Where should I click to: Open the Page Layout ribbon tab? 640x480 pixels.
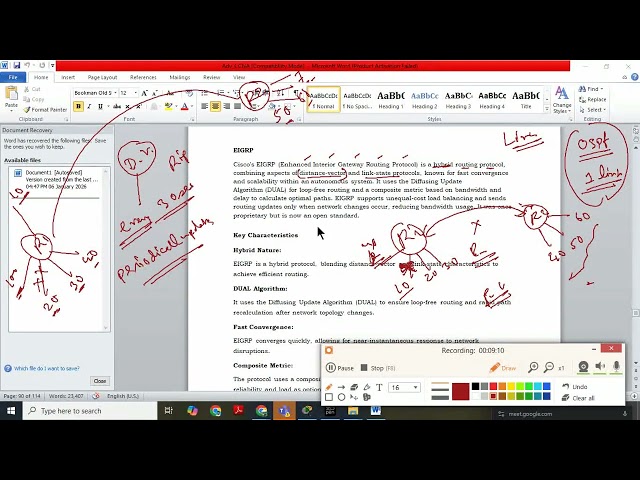pos(102,77)
